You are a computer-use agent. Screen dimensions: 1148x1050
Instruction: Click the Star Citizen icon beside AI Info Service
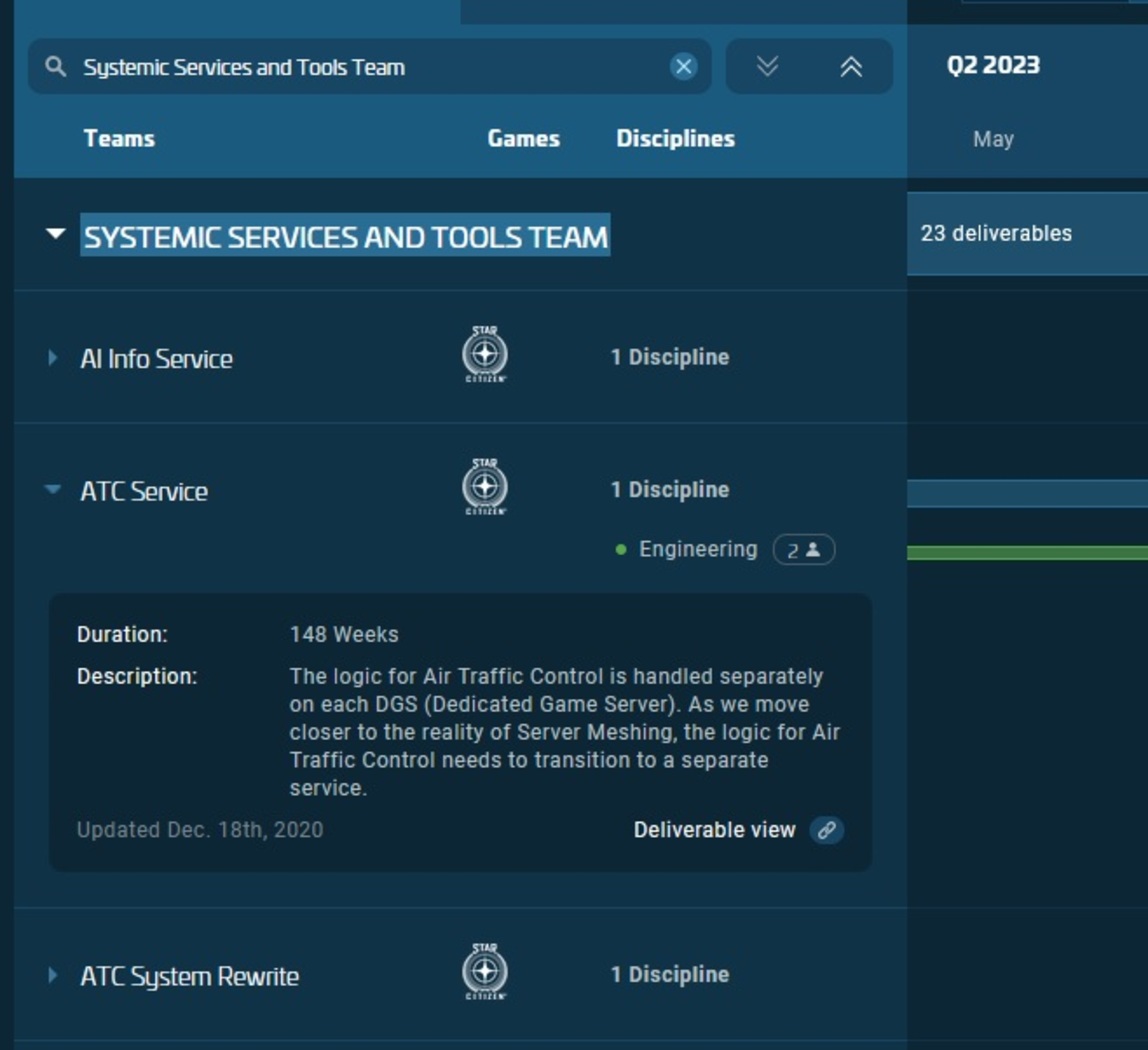[x=484, y=356]
